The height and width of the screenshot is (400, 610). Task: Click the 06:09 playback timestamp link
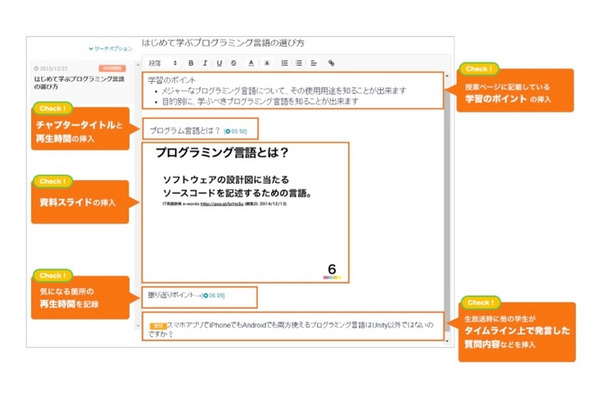pyautogui.click(x=214, y=296)
